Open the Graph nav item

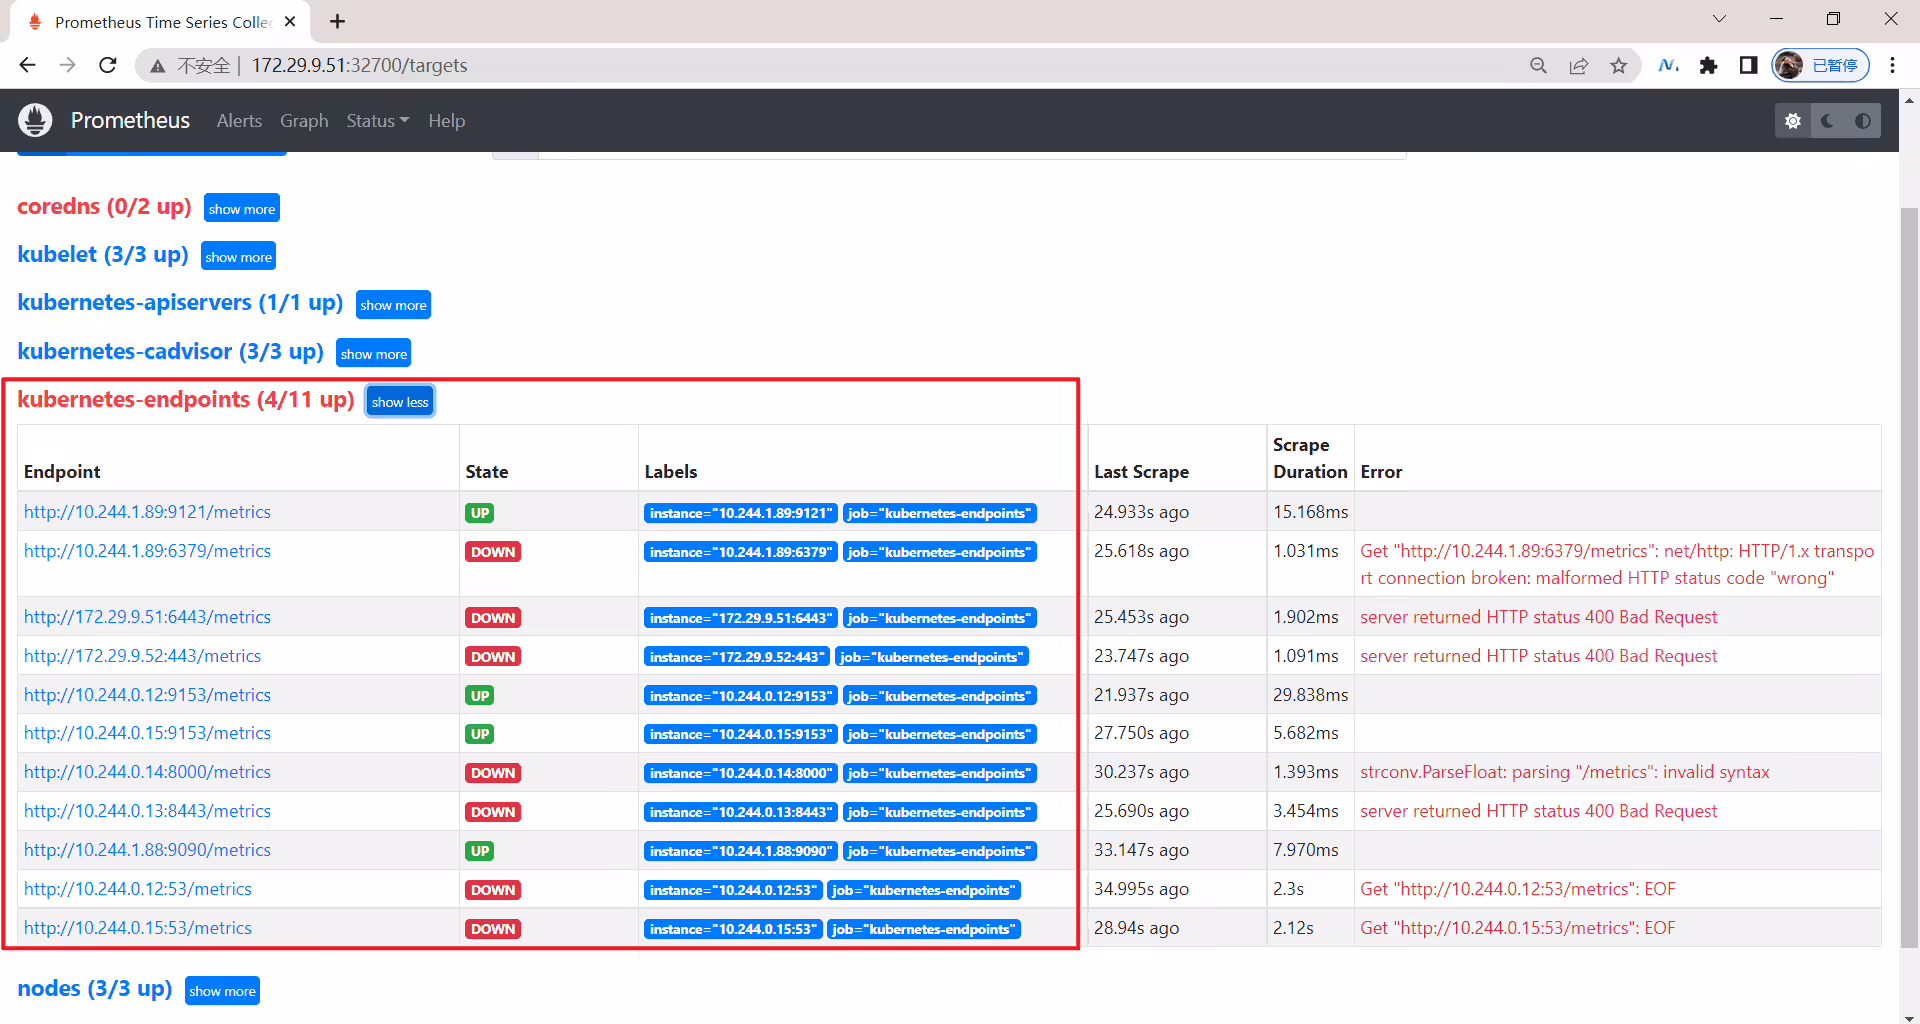pos(304,121)
